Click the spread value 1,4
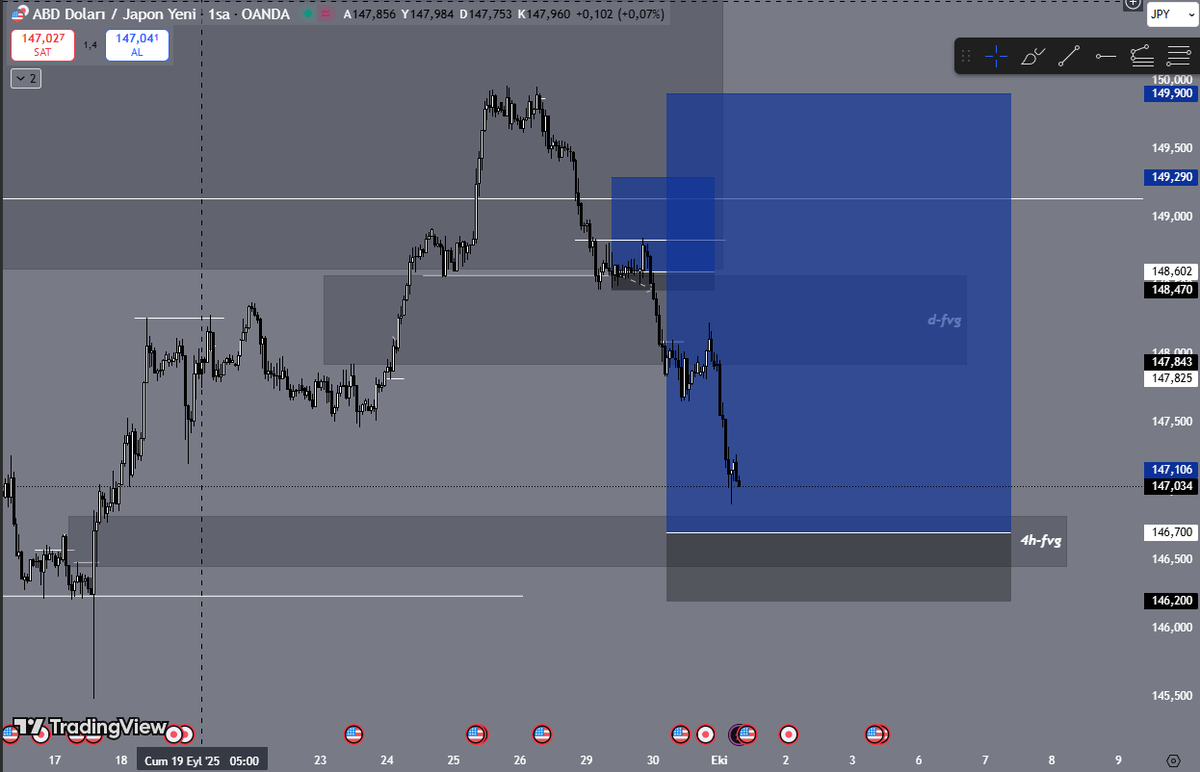 tap(89, 45)
